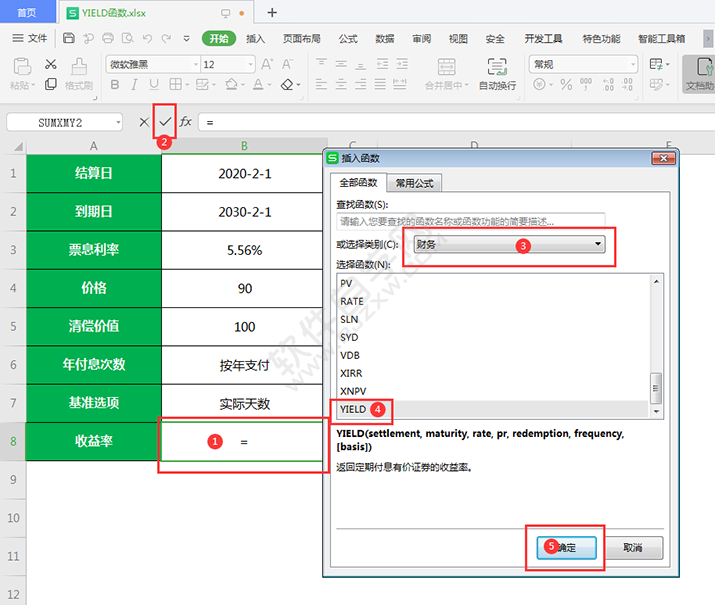Open the font size dropdown showing 12

coord(250,64)
